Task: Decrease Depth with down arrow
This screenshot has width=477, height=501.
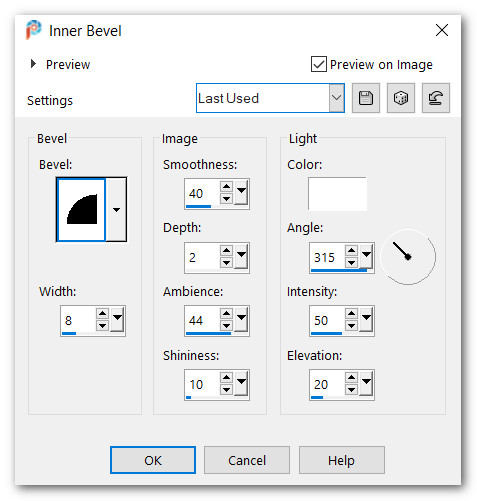Action: [226, 262]
